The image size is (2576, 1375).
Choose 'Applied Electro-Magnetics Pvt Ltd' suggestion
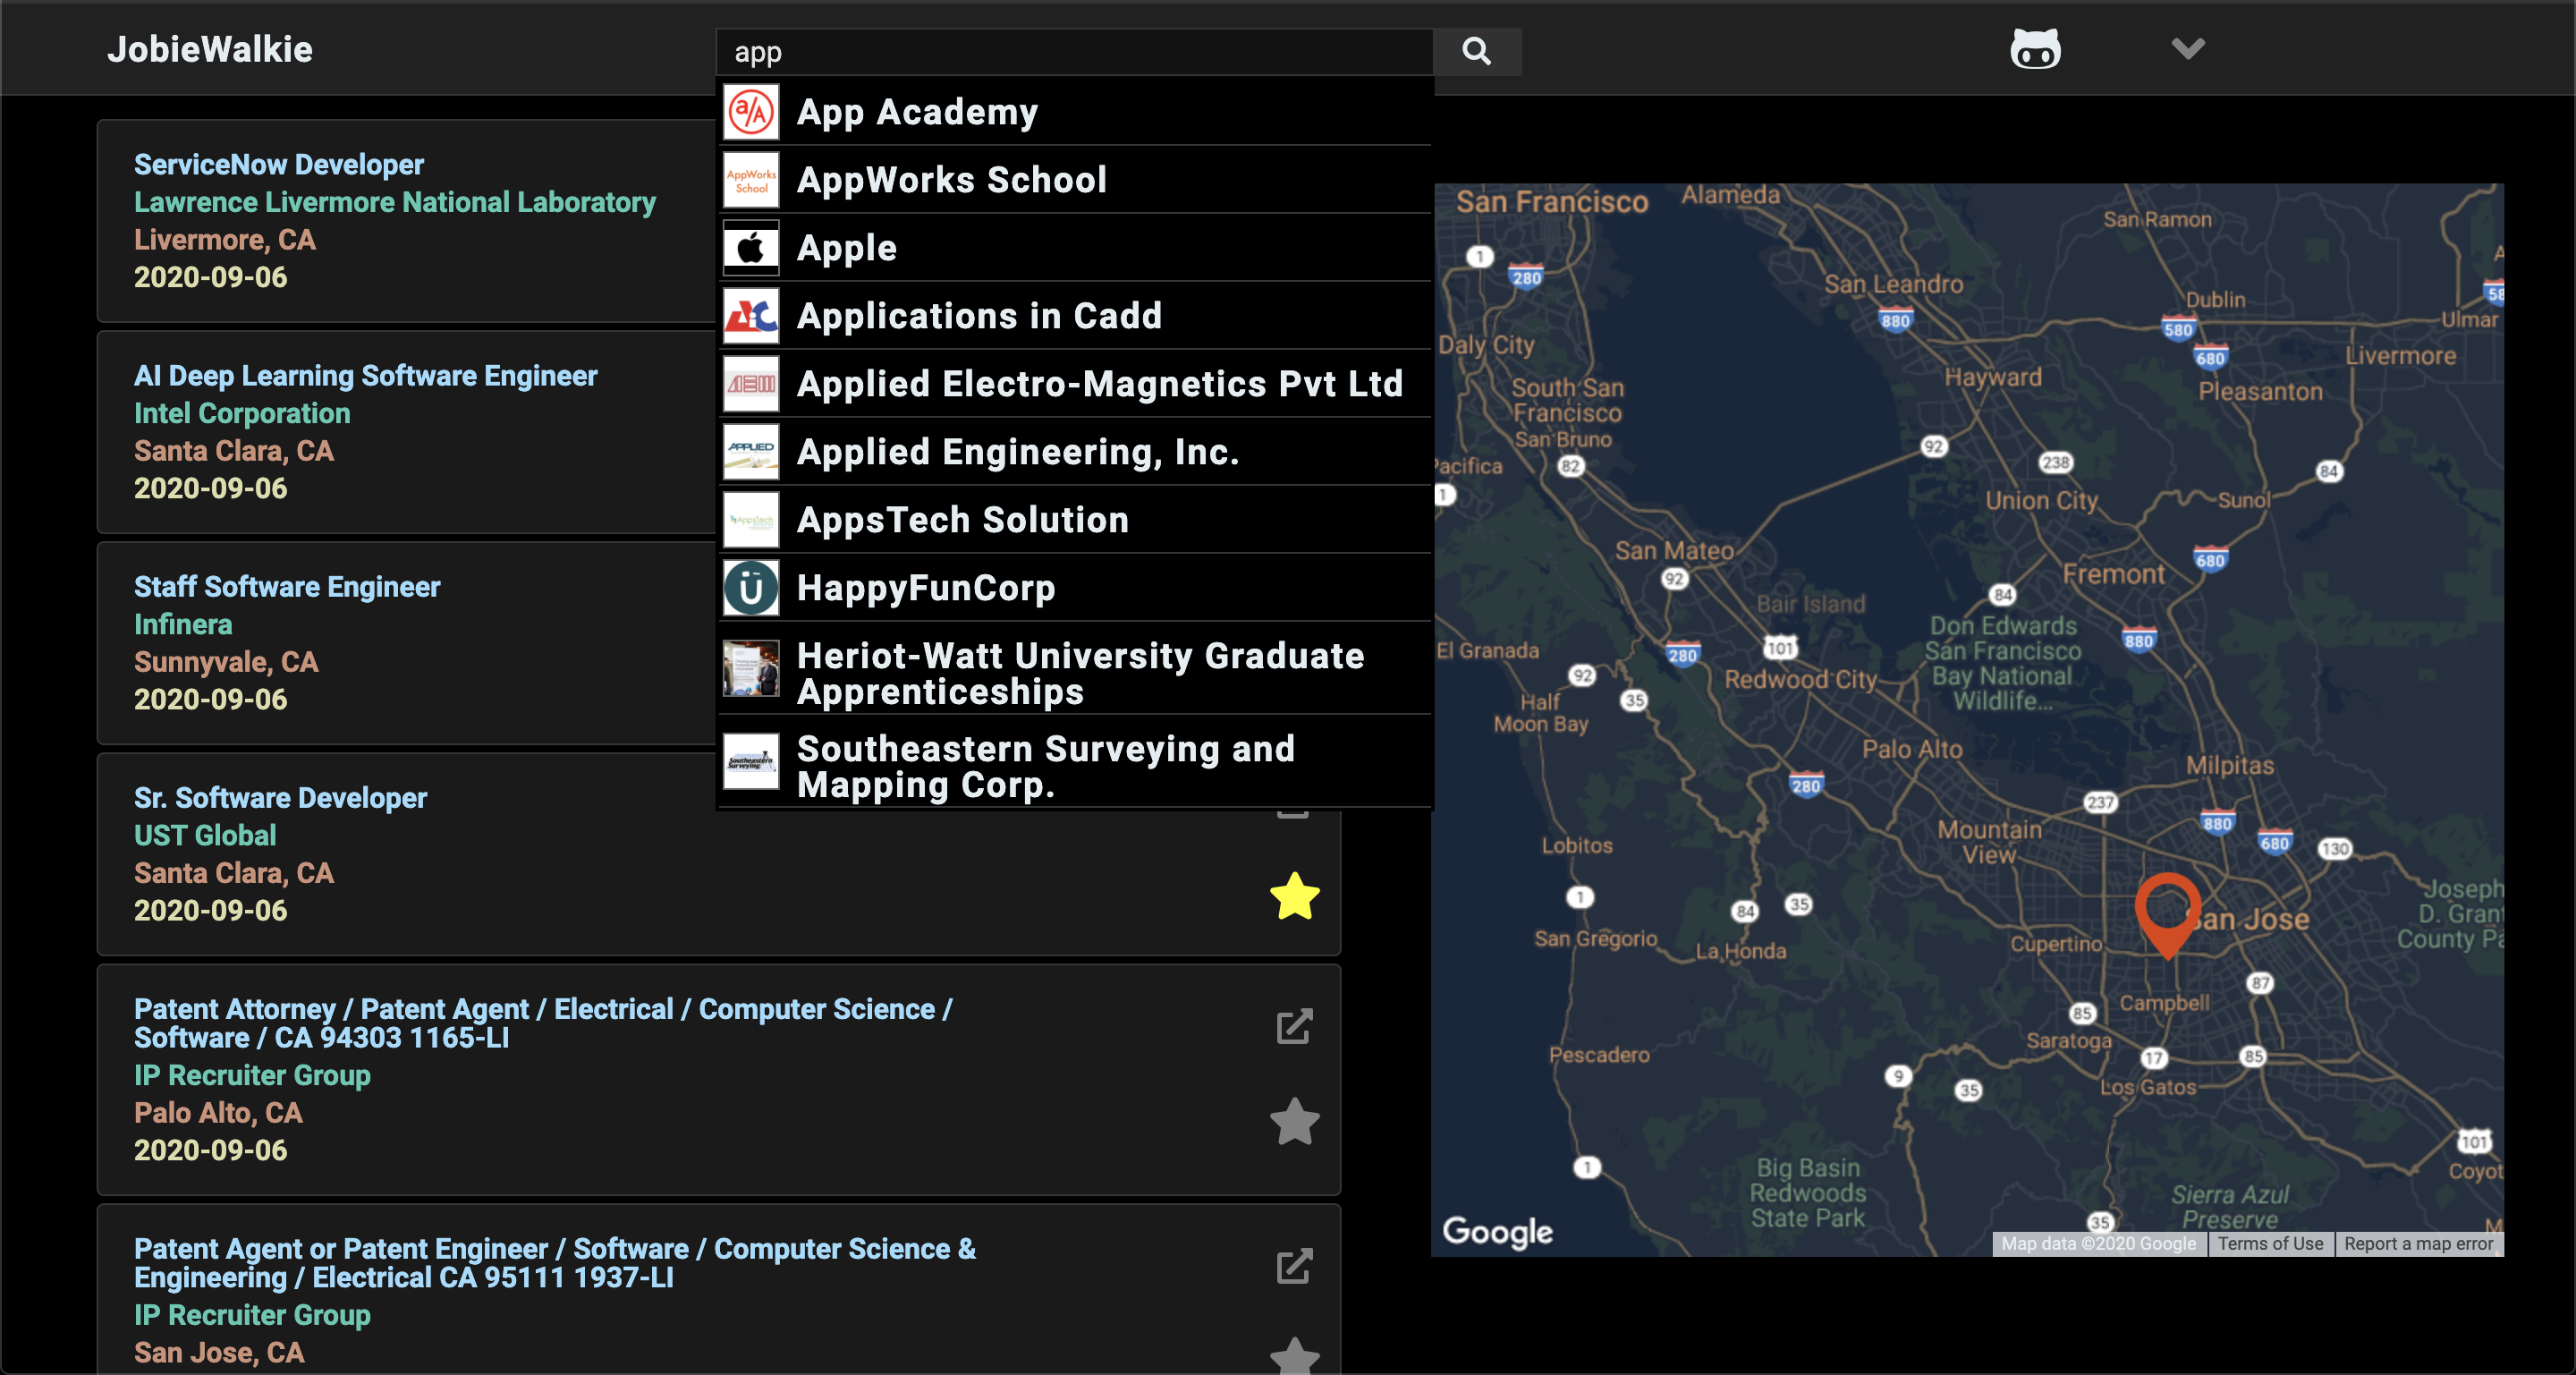[x=1075, y=384]
